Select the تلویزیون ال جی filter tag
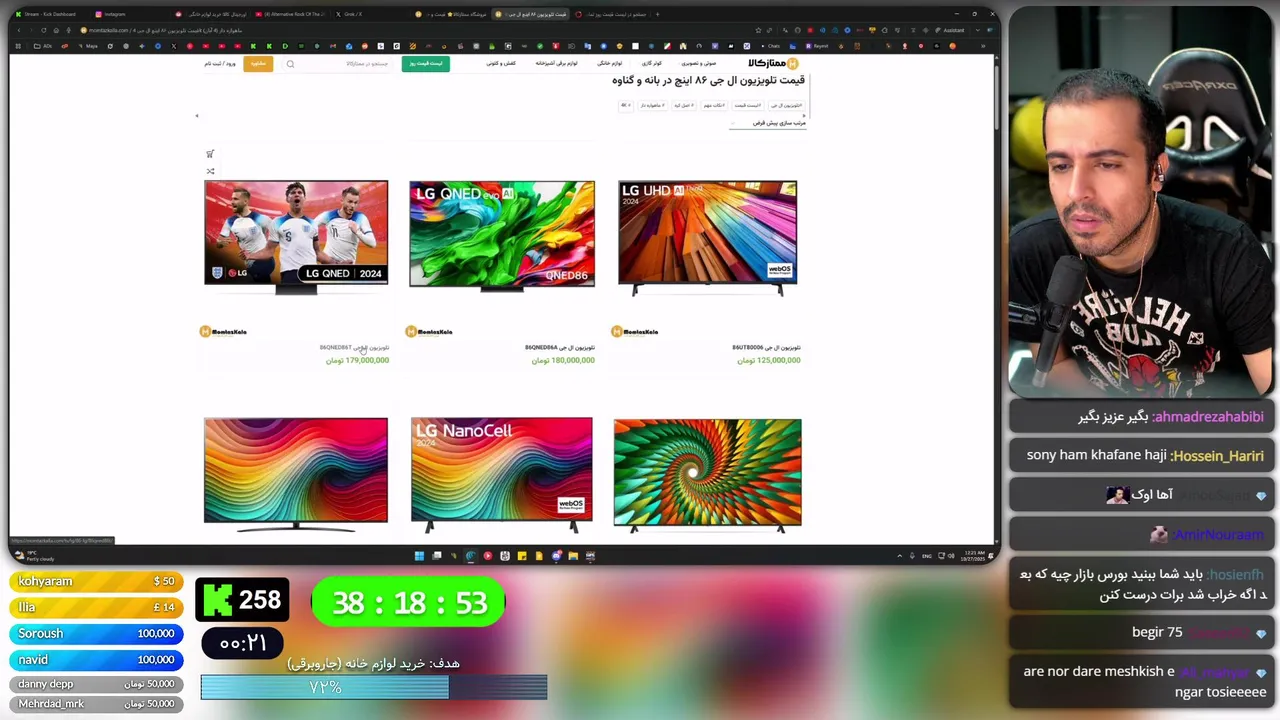This screenshot has width=1280, height=720. click(786, 105)
